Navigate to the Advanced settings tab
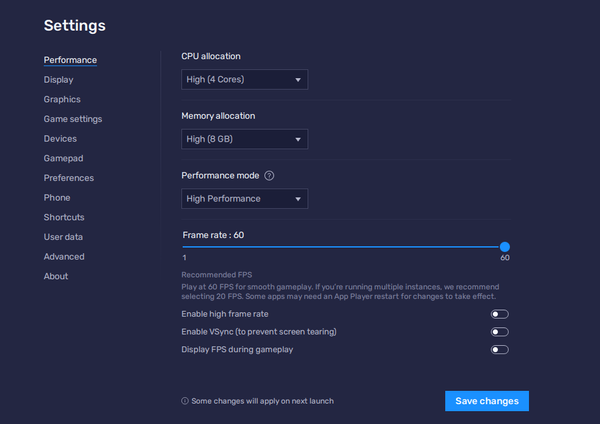Viewport: 600px width, 424px height. (x=64, y=257)
